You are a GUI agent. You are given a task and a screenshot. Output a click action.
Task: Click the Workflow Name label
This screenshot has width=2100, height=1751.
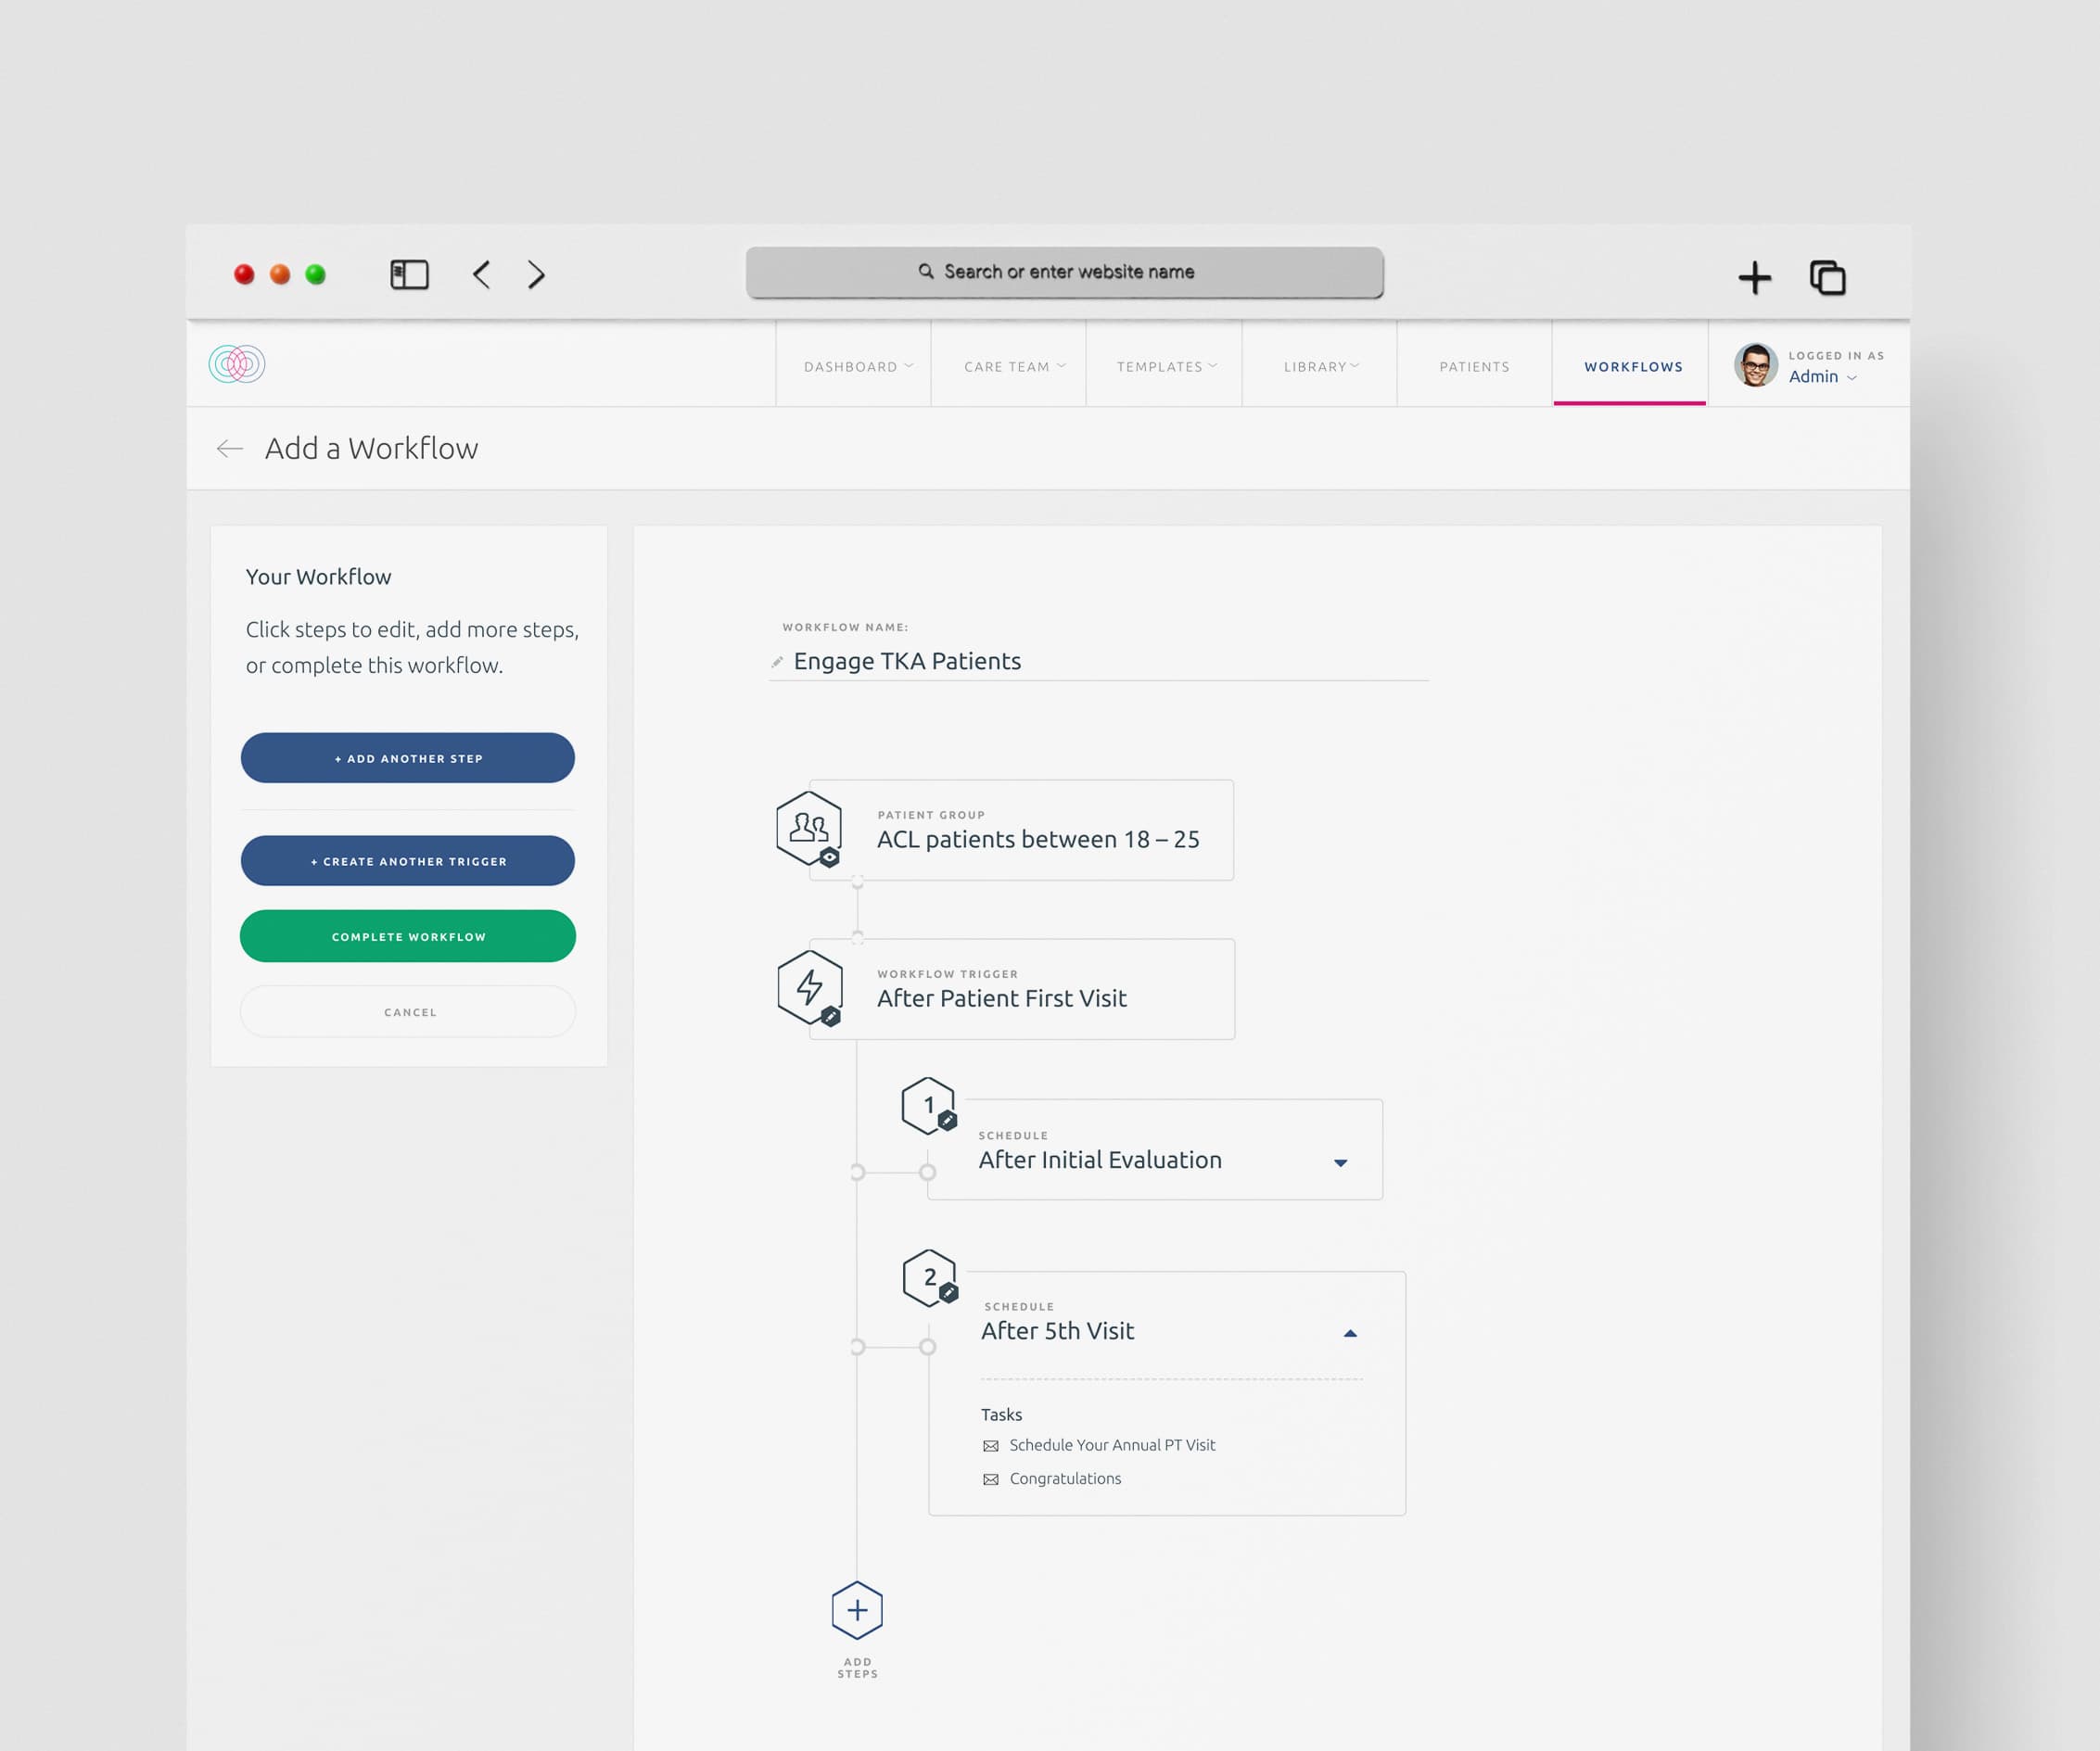click(x=845, y=628)
